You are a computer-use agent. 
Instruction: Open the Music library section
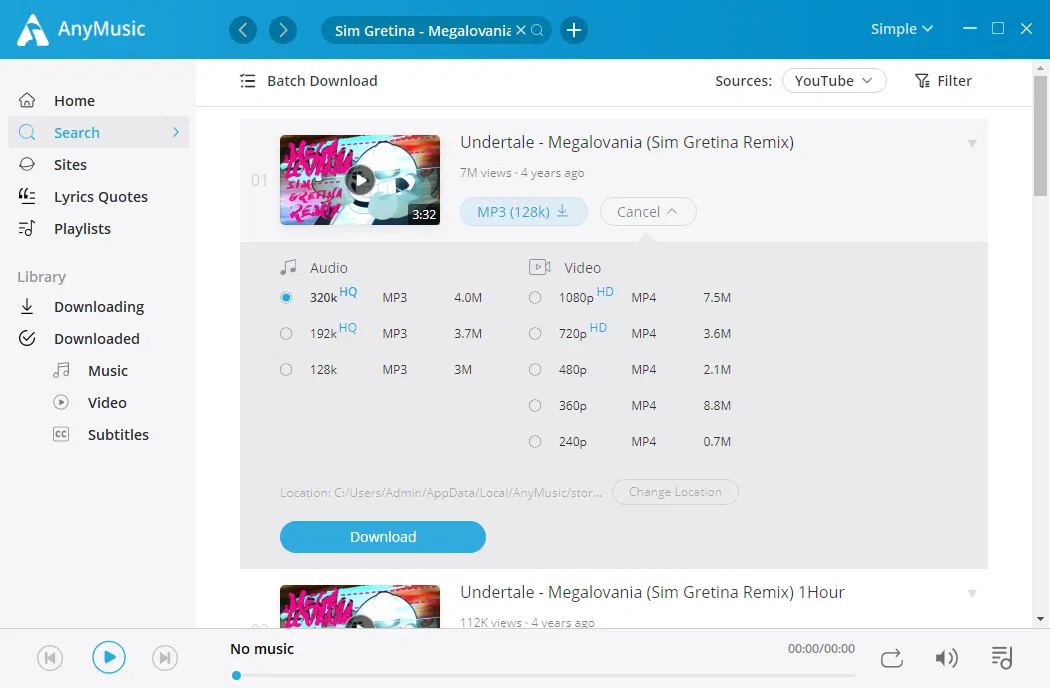point(107,370)
